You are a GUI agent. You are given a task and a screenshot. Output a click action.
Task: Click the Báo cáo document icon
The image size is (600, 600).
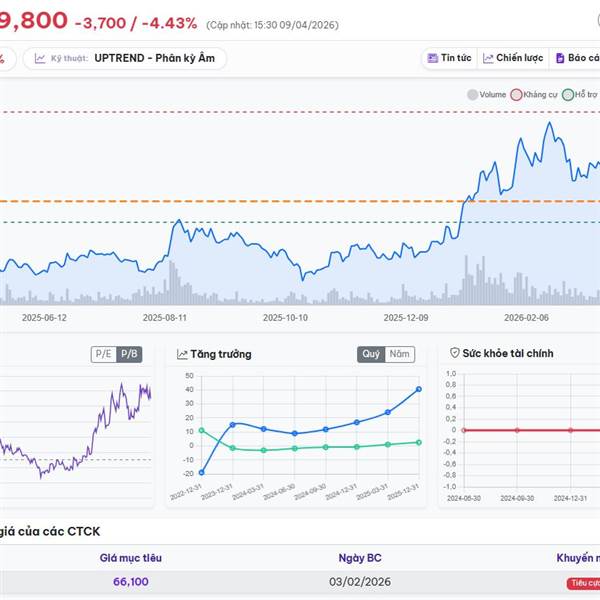(560, 58)
